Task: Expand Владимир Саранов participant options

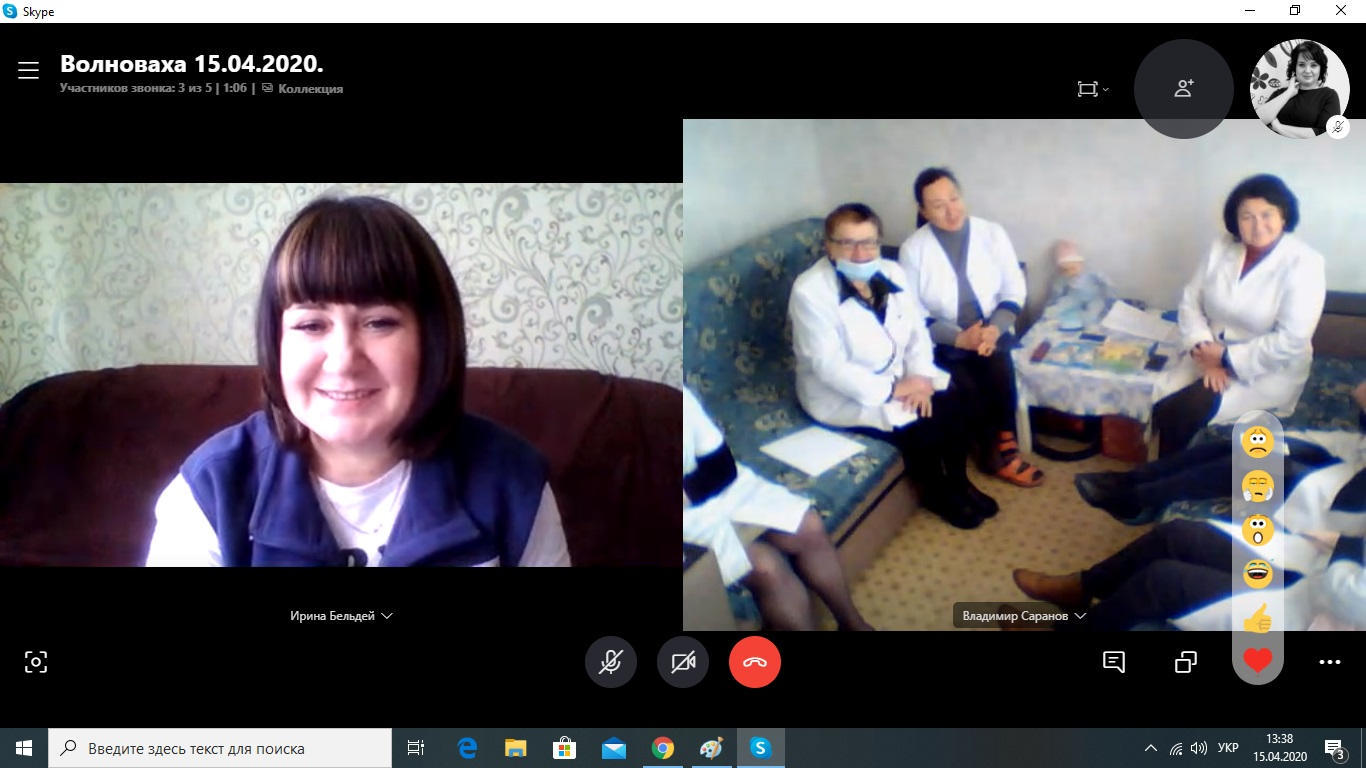Action: pyautogui.click(x=1080, y=616)
